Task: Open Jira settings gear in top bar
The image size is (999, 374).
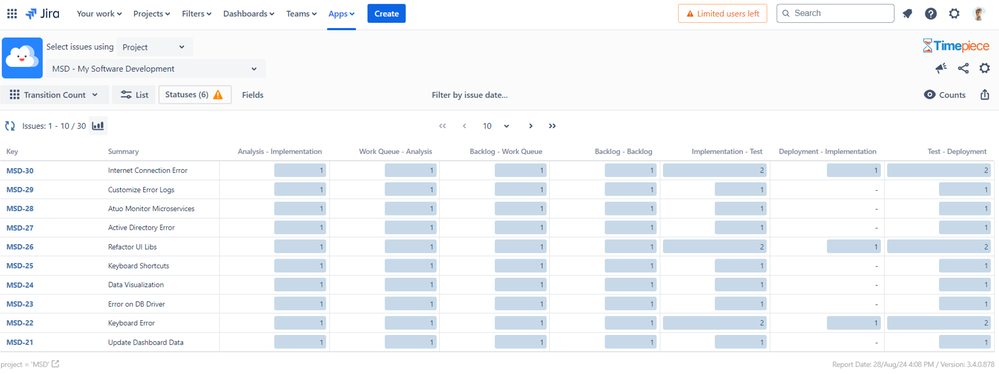Action: pyautogui.click(x=954, y=13)
